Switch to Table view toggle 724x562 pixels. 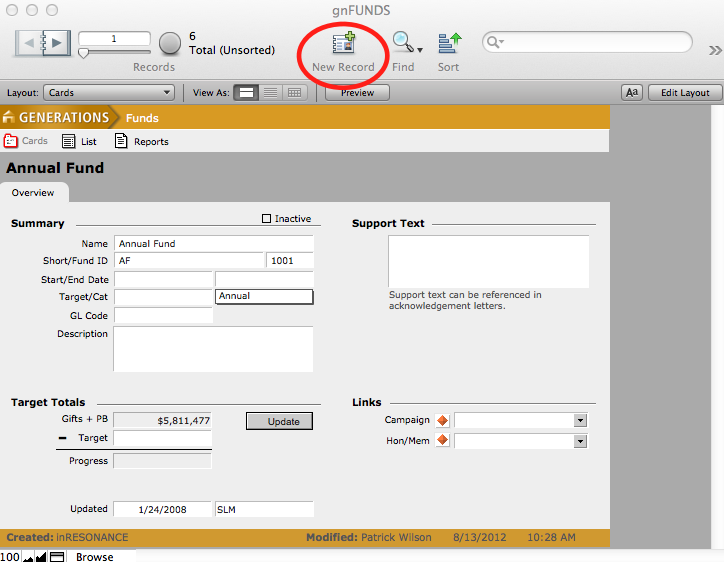click(294, 93)
